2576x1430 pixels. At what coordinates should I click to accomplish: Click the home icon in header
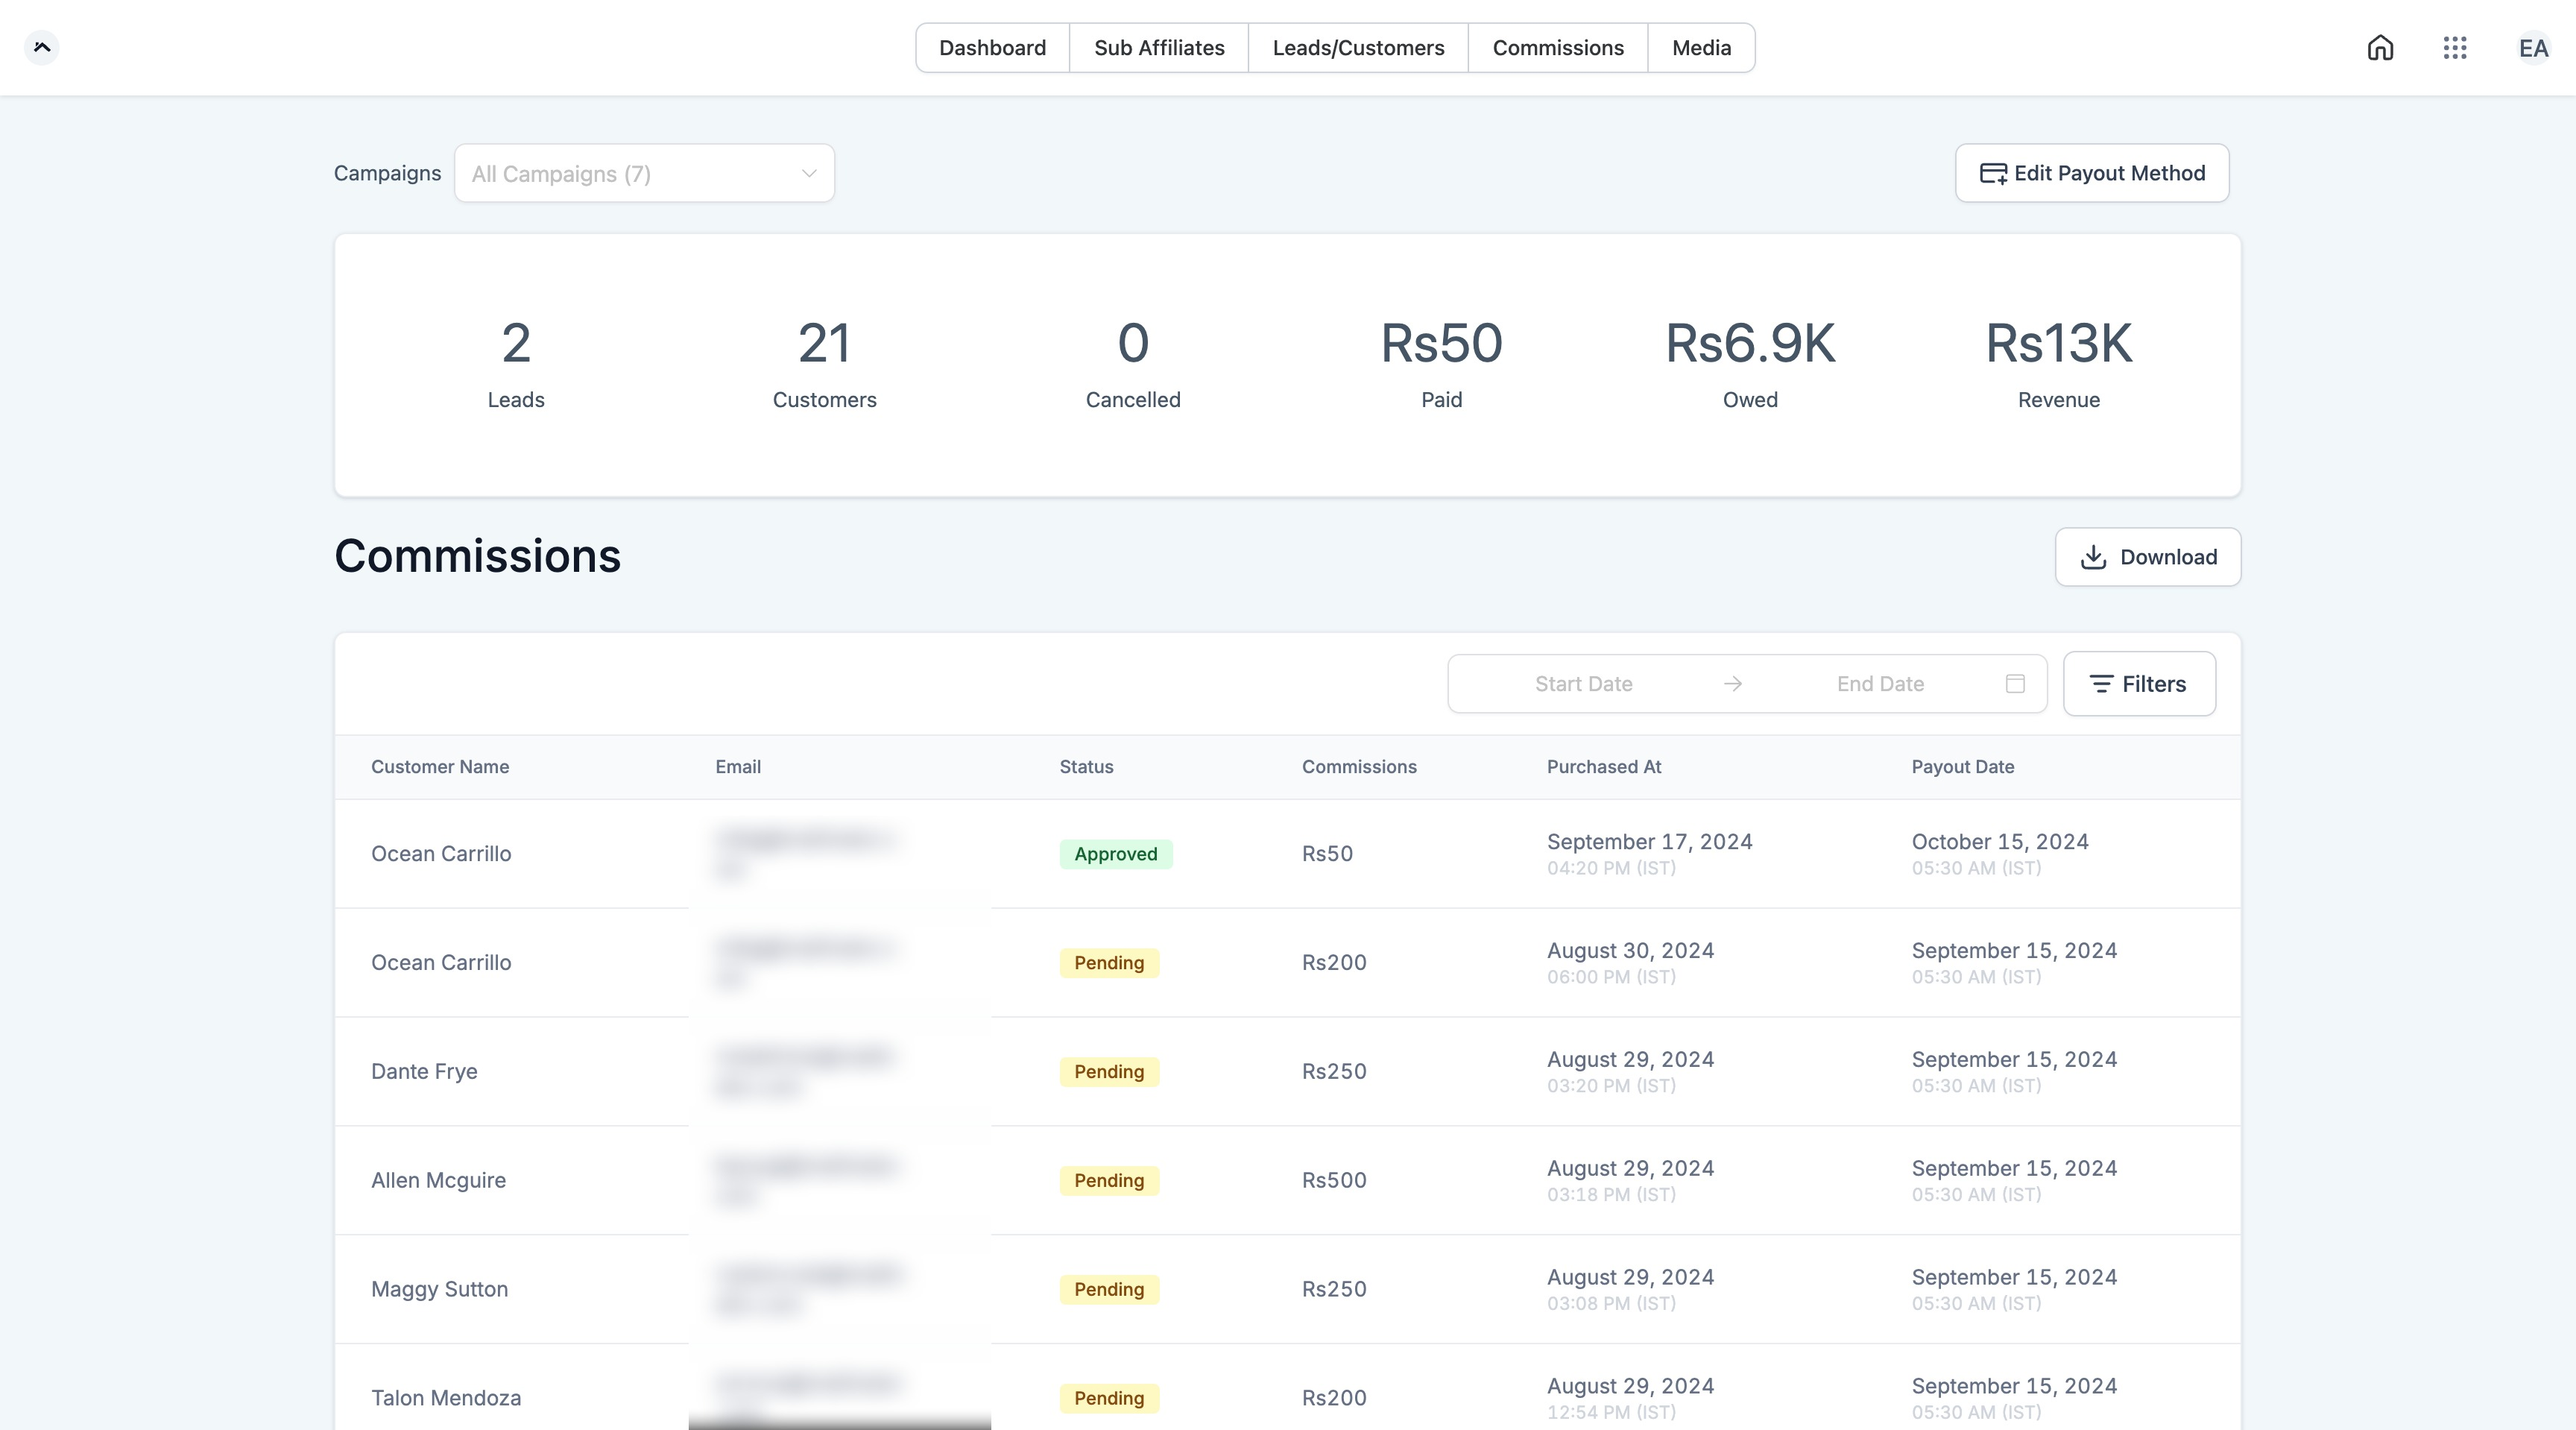tap(2380, 48)
